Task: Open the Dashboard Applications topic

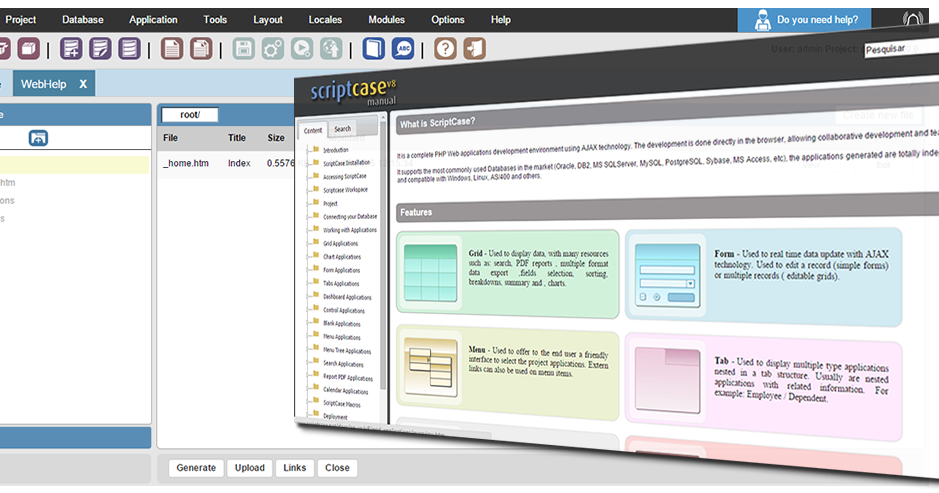Action: [x=347, y=297]
